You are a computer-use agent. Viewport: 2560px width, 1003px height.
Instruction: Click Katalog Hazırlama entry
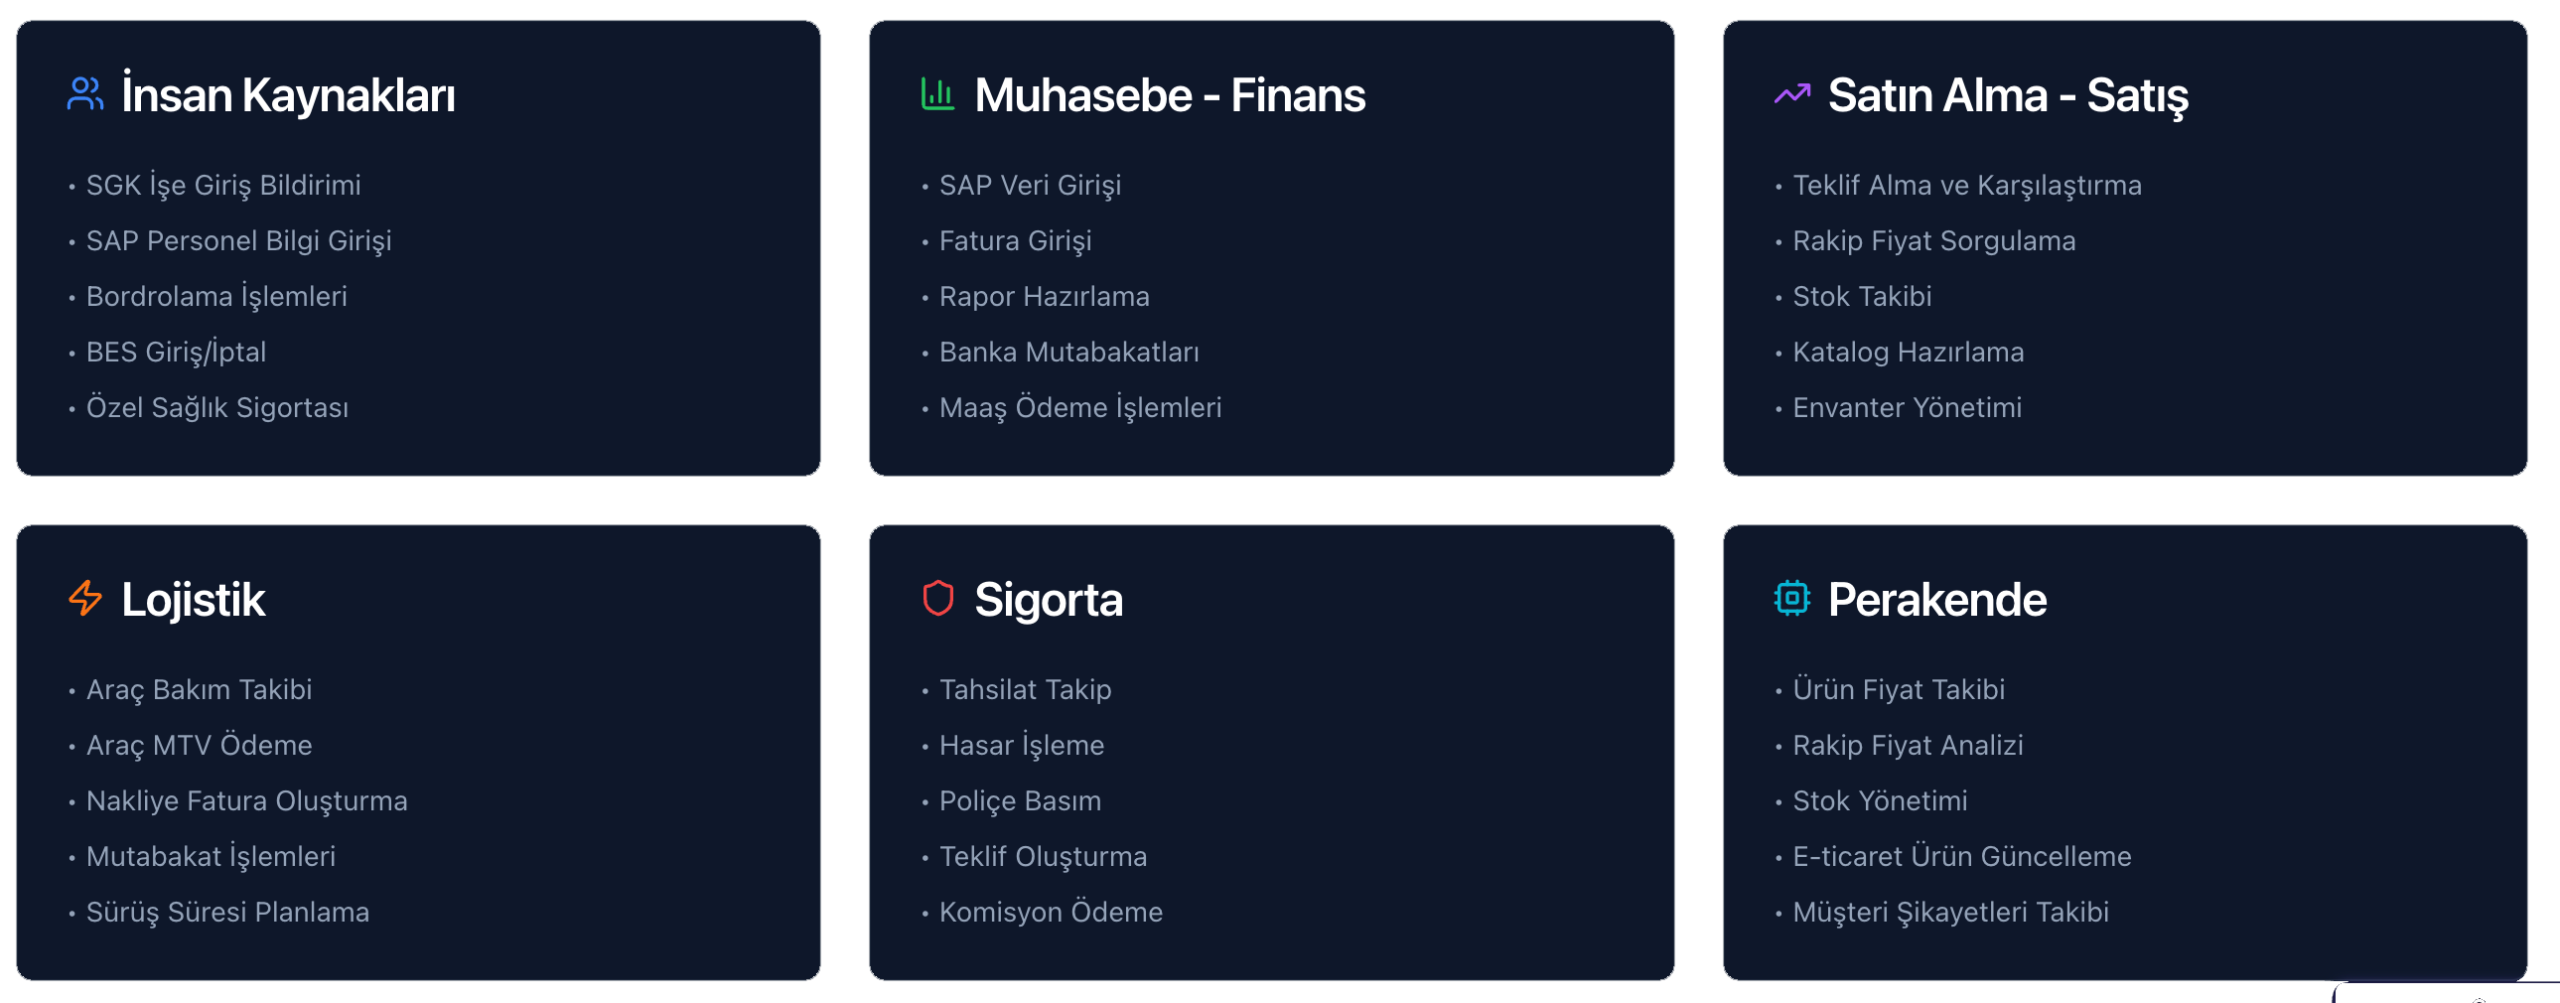click(1907, 353)
